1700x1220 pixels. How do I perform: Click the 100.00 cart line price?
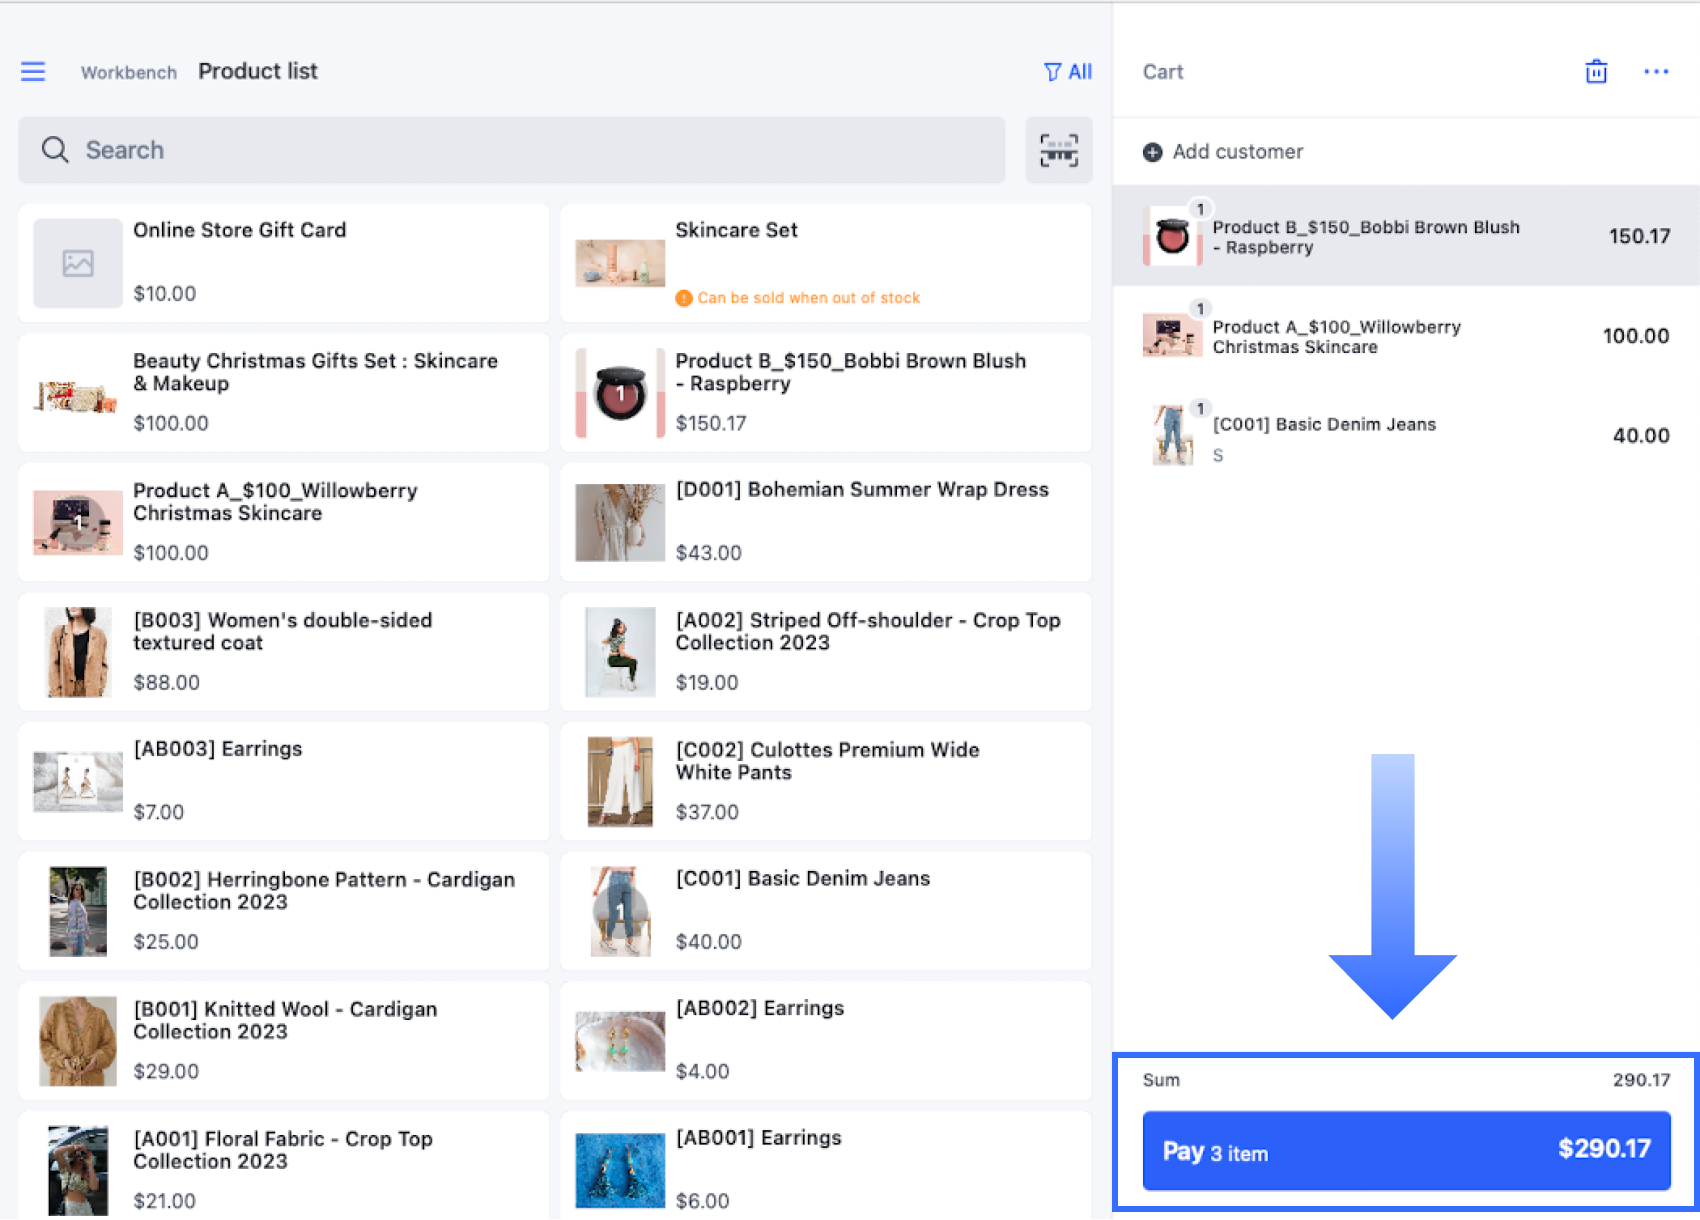(1636, 337)
